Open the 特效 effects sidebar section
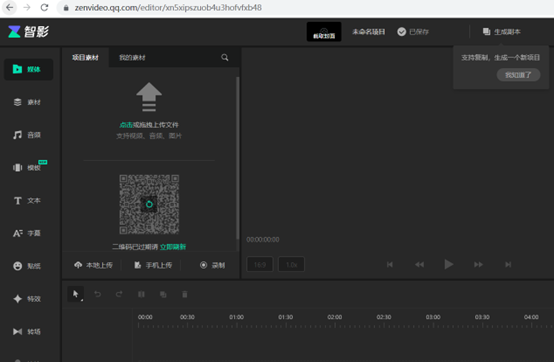 pyautogui.click(x=28, y=299)
